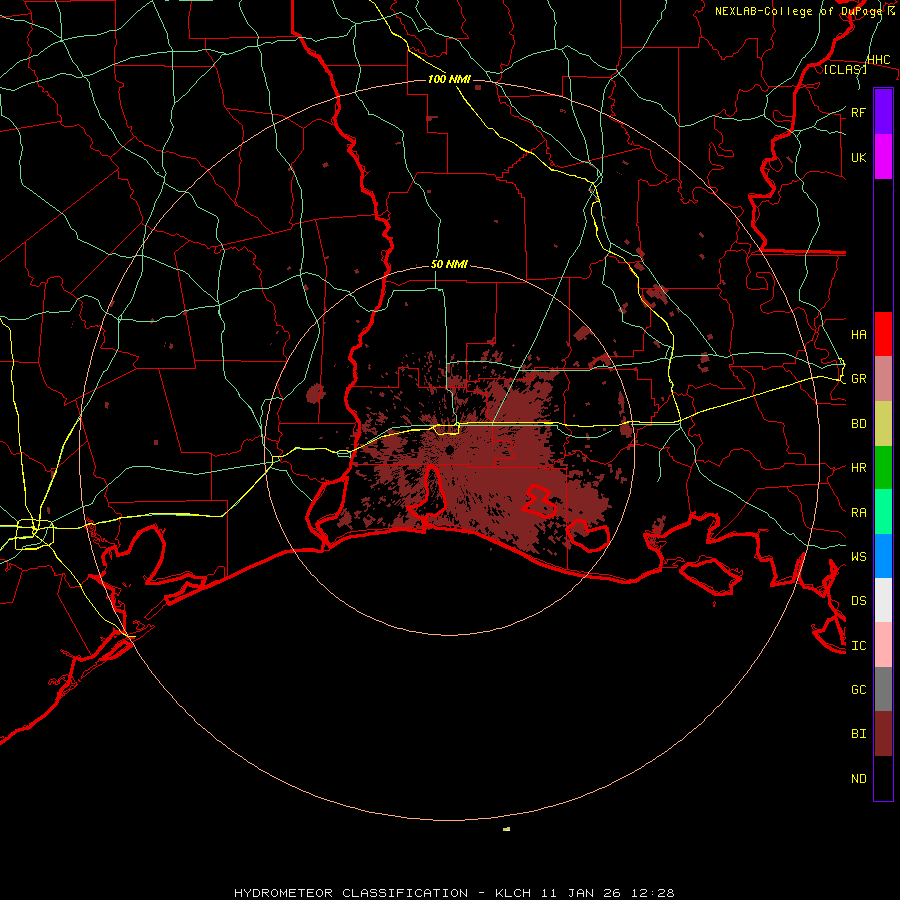The image size is (900, 900).
Task: Click the UK magenta legend swatch
Action: pyautogui.click(x=883, y=157)
